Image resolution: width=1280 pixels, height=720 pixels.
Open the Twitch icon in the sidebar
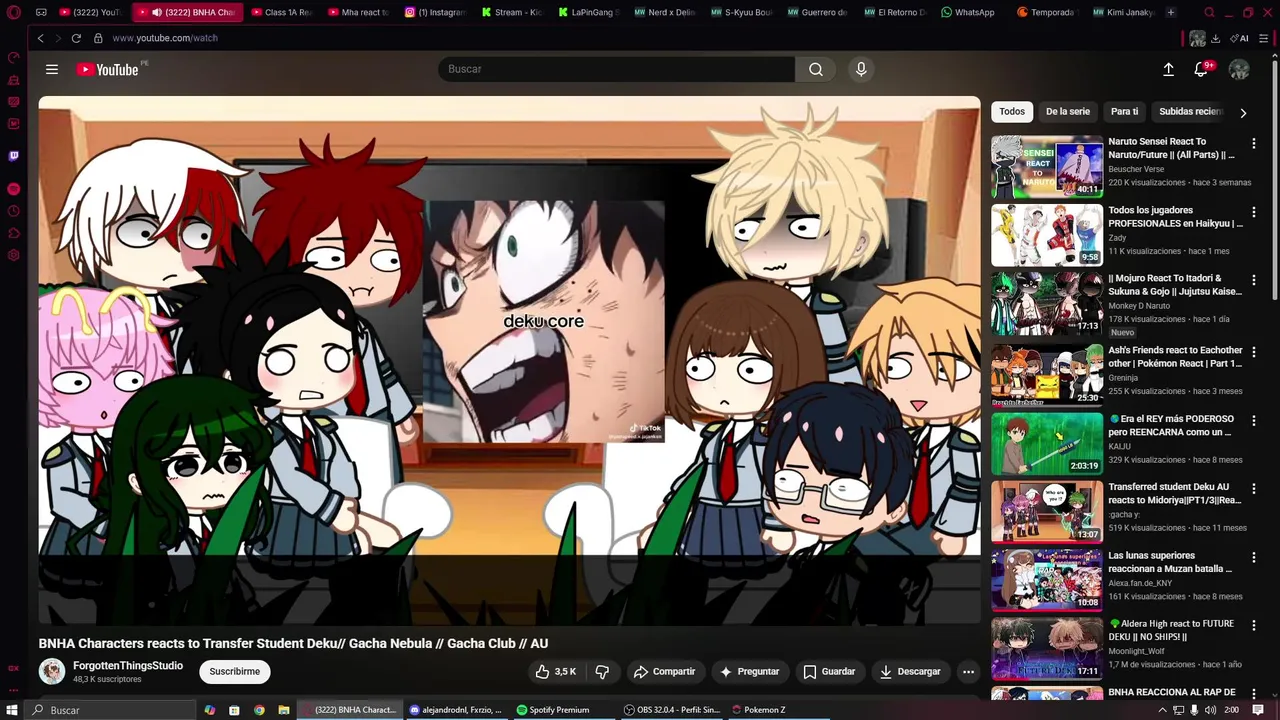click(13, 156)
